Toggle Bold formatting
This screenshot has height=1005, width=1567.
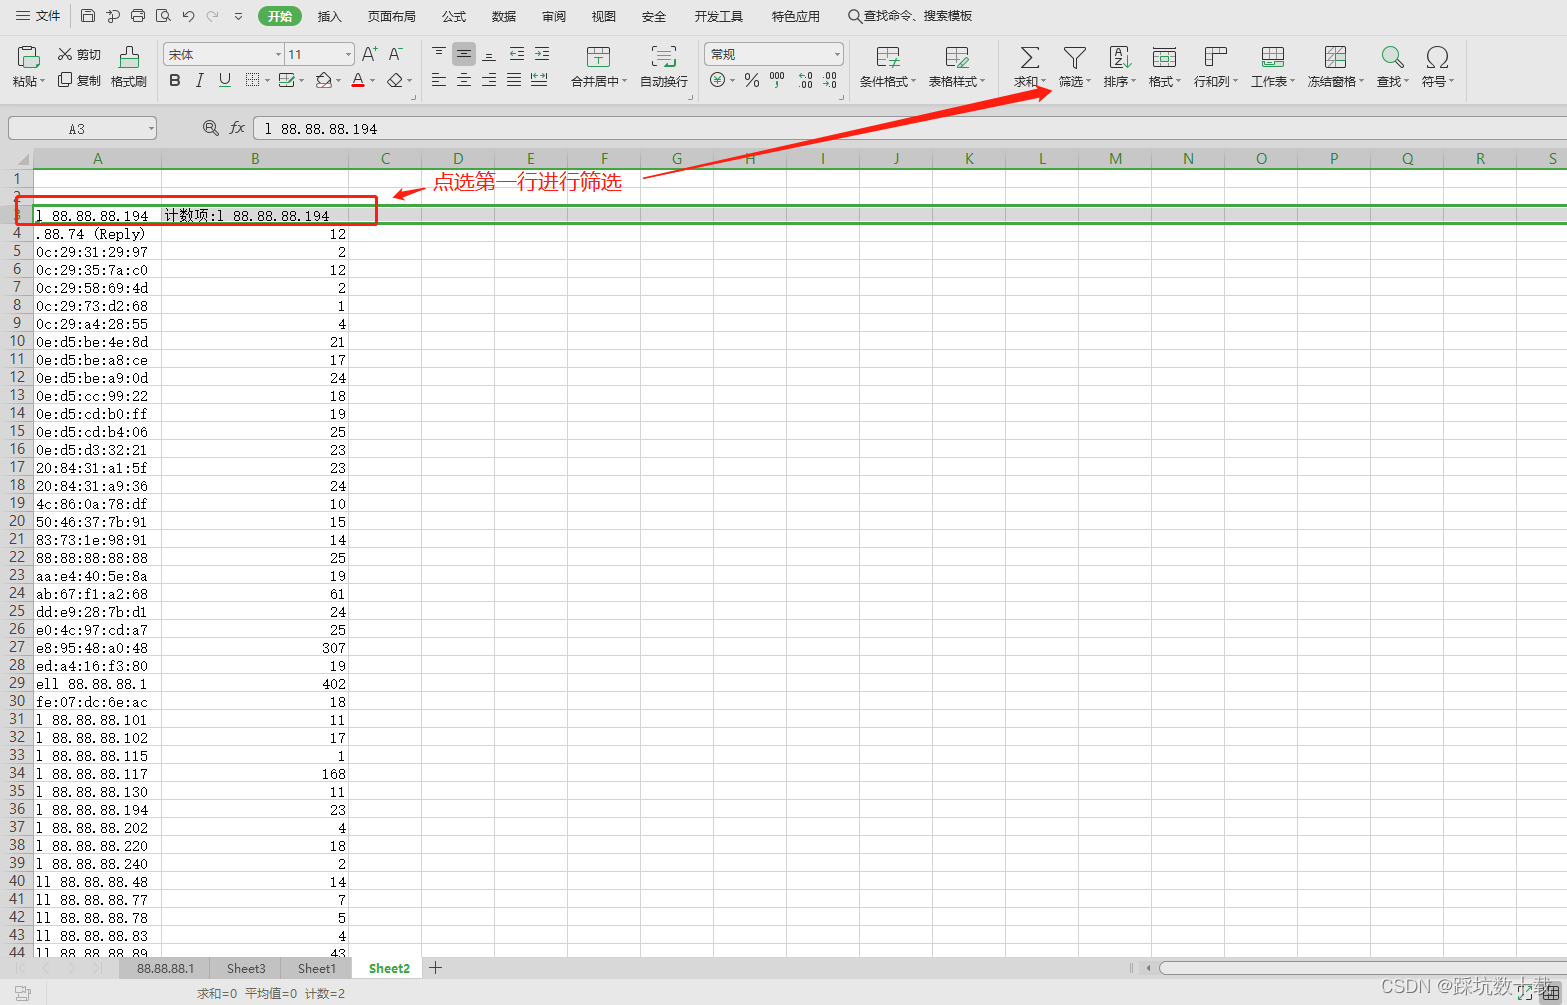[175, 80]
